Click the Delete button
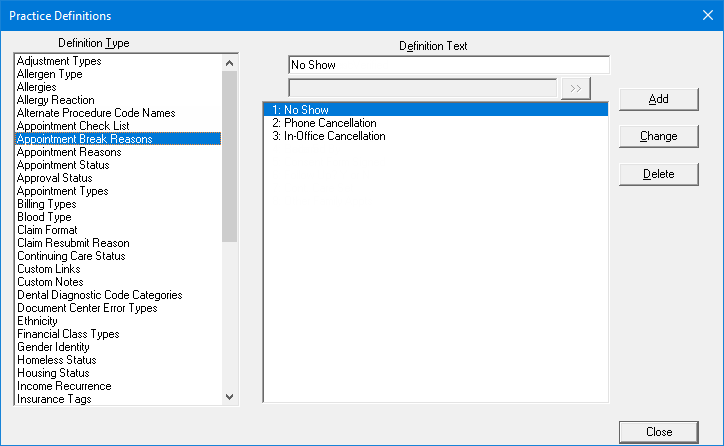Image resolution: width=724 pixels, height=446 pixels. 658,174
